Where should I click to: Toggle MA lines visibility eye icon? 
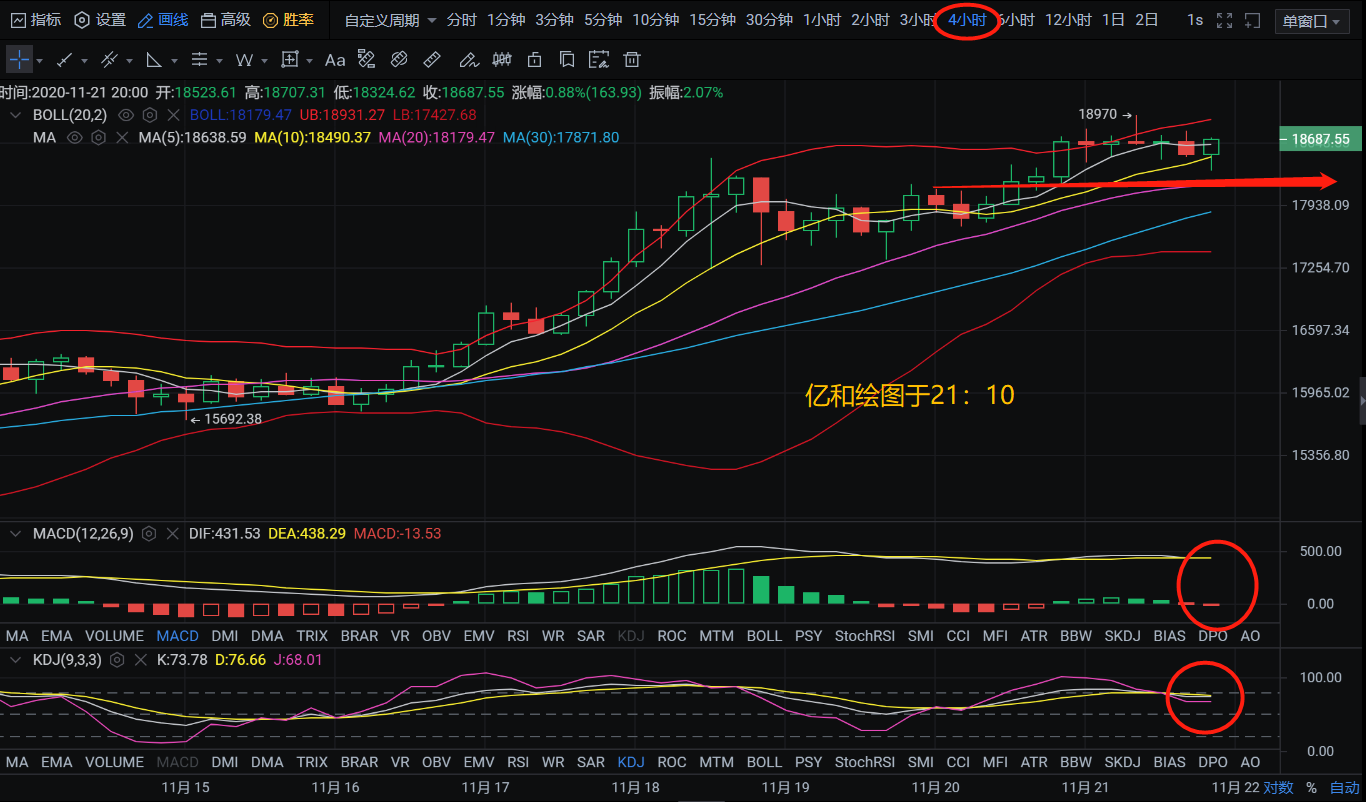click(74, 138)
